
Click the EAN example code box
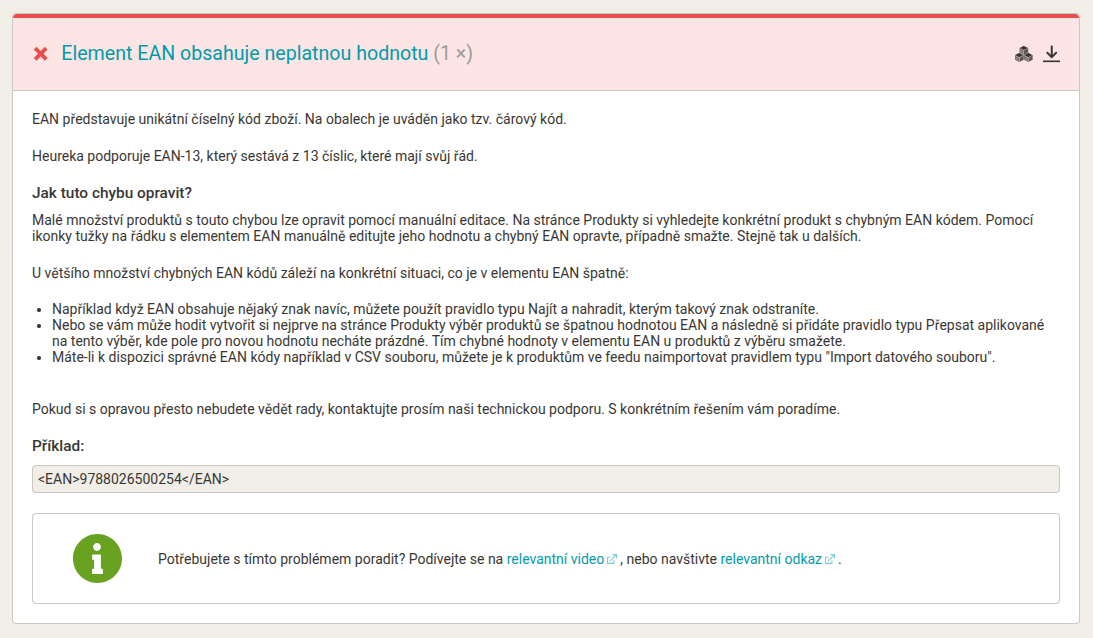(546, 479)
